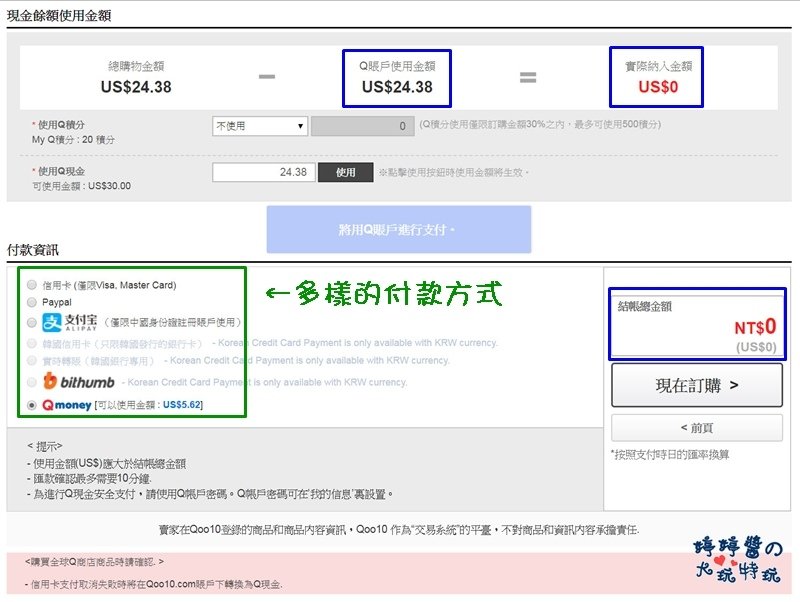Viewport: 800px width, 602px height.
Task: Click the 可使用金額 : US$30.00 text
Action: [x=82, y=186]
